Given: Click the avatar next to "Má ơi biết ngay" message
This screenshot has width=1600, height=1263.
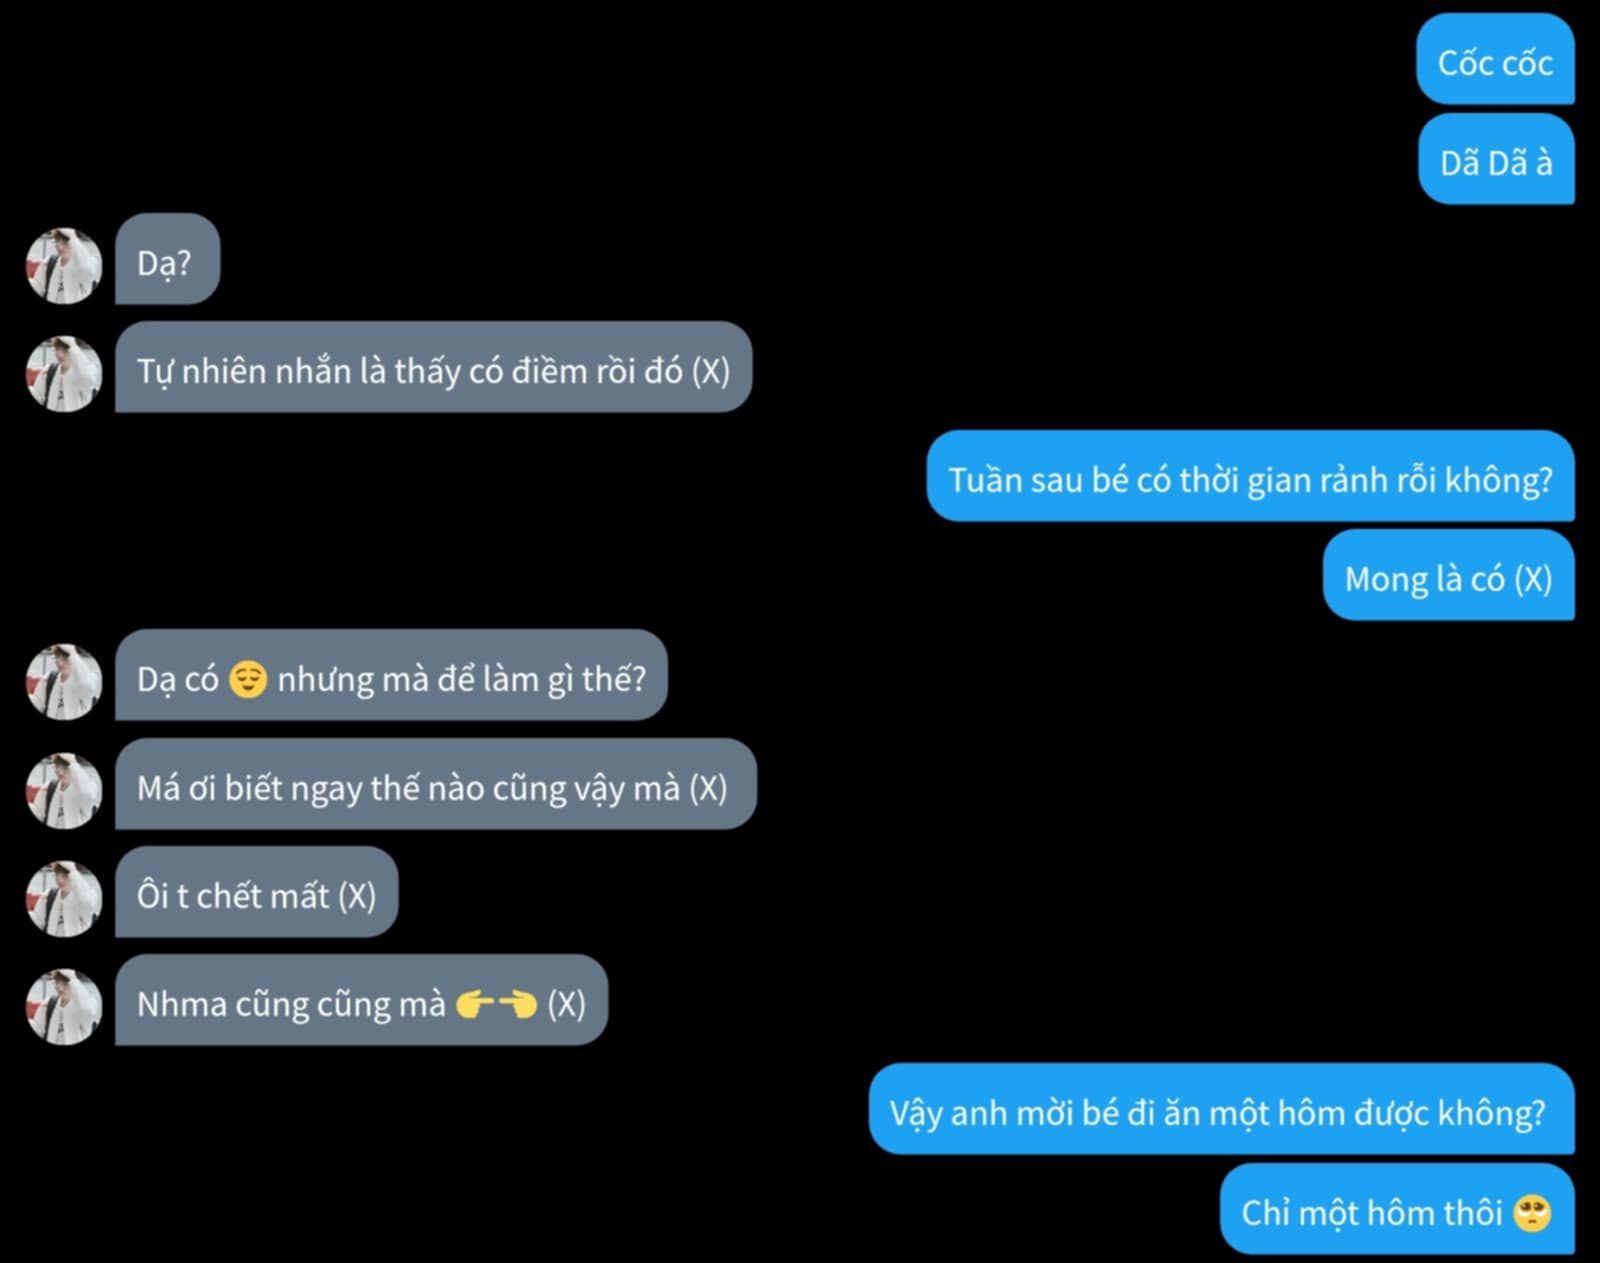Looking at the screenshot, I should tap(64, 790).
